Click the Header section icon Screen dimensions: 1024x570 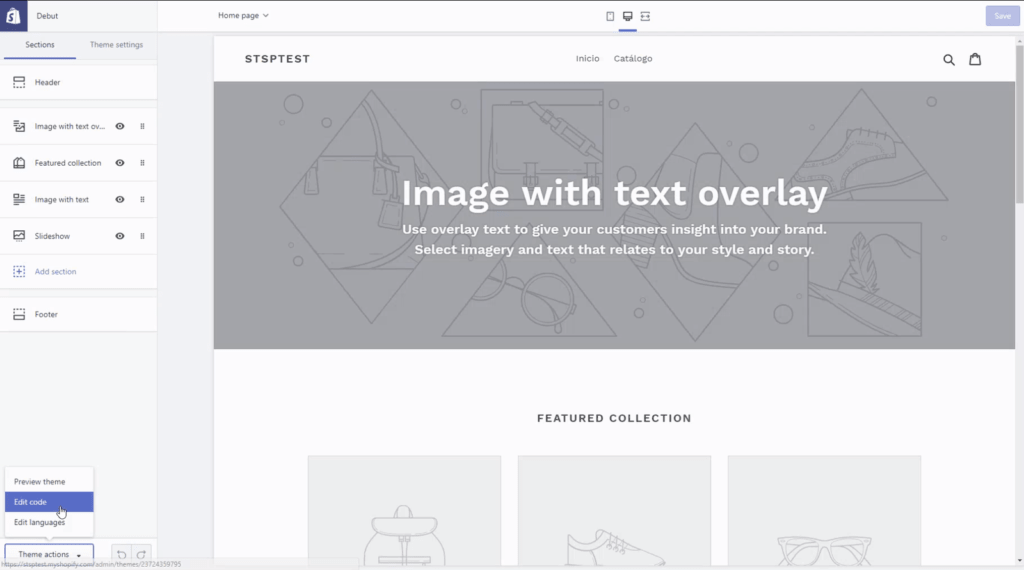pyautogui.click(x=19, y=82)
